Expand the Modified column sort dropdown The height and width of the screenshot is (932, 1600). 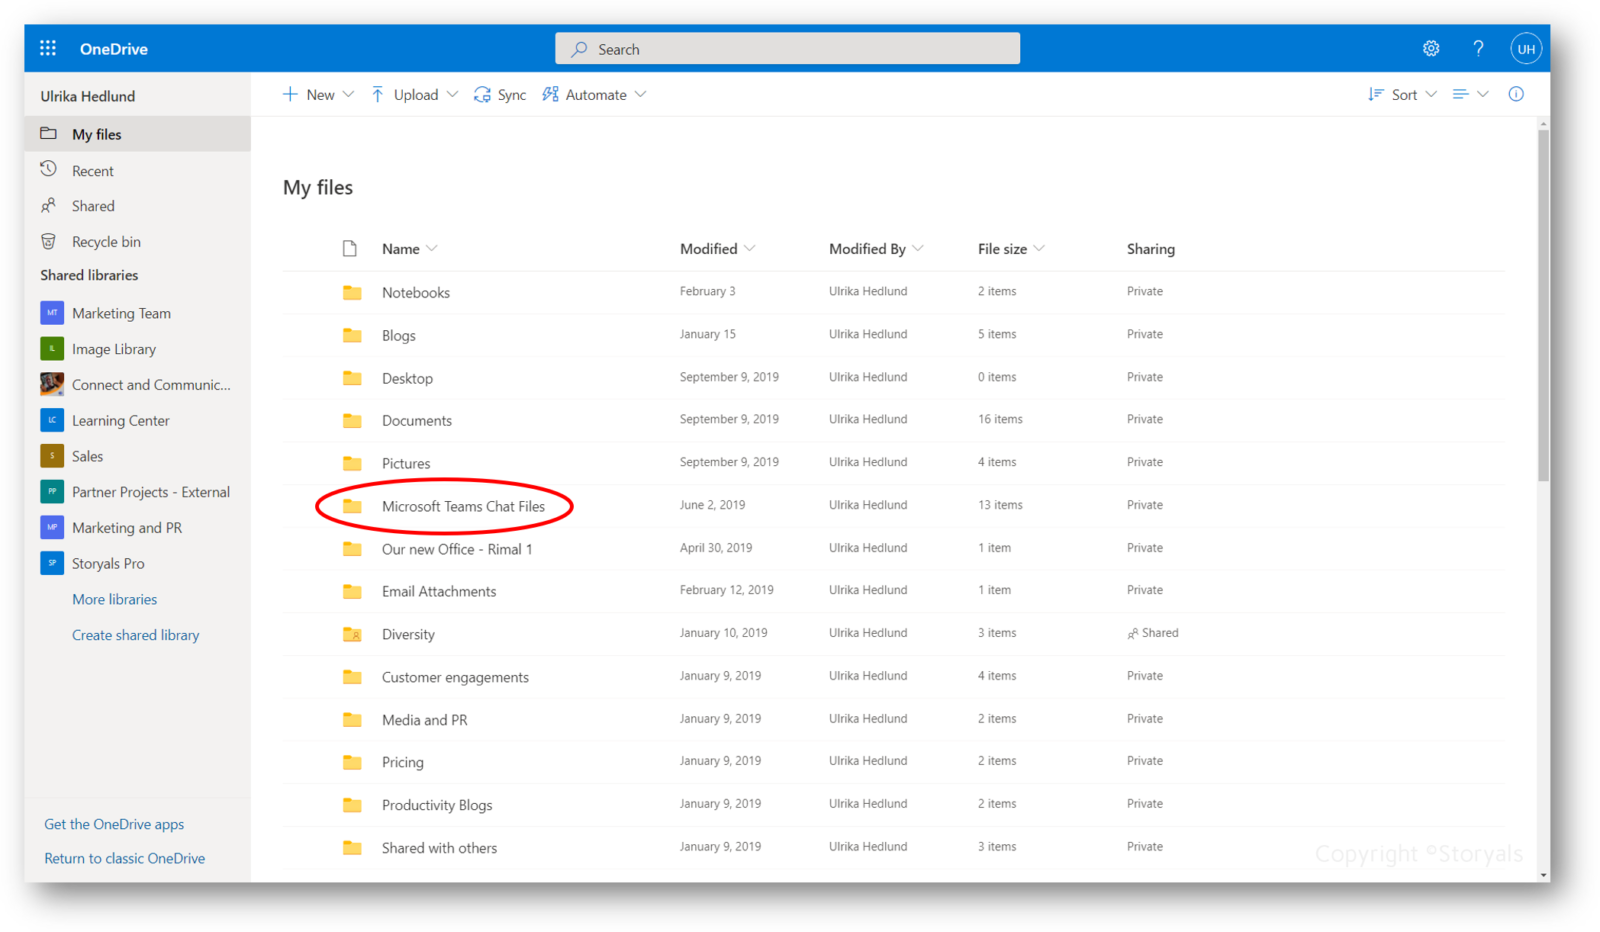click(x=752, y=248)
